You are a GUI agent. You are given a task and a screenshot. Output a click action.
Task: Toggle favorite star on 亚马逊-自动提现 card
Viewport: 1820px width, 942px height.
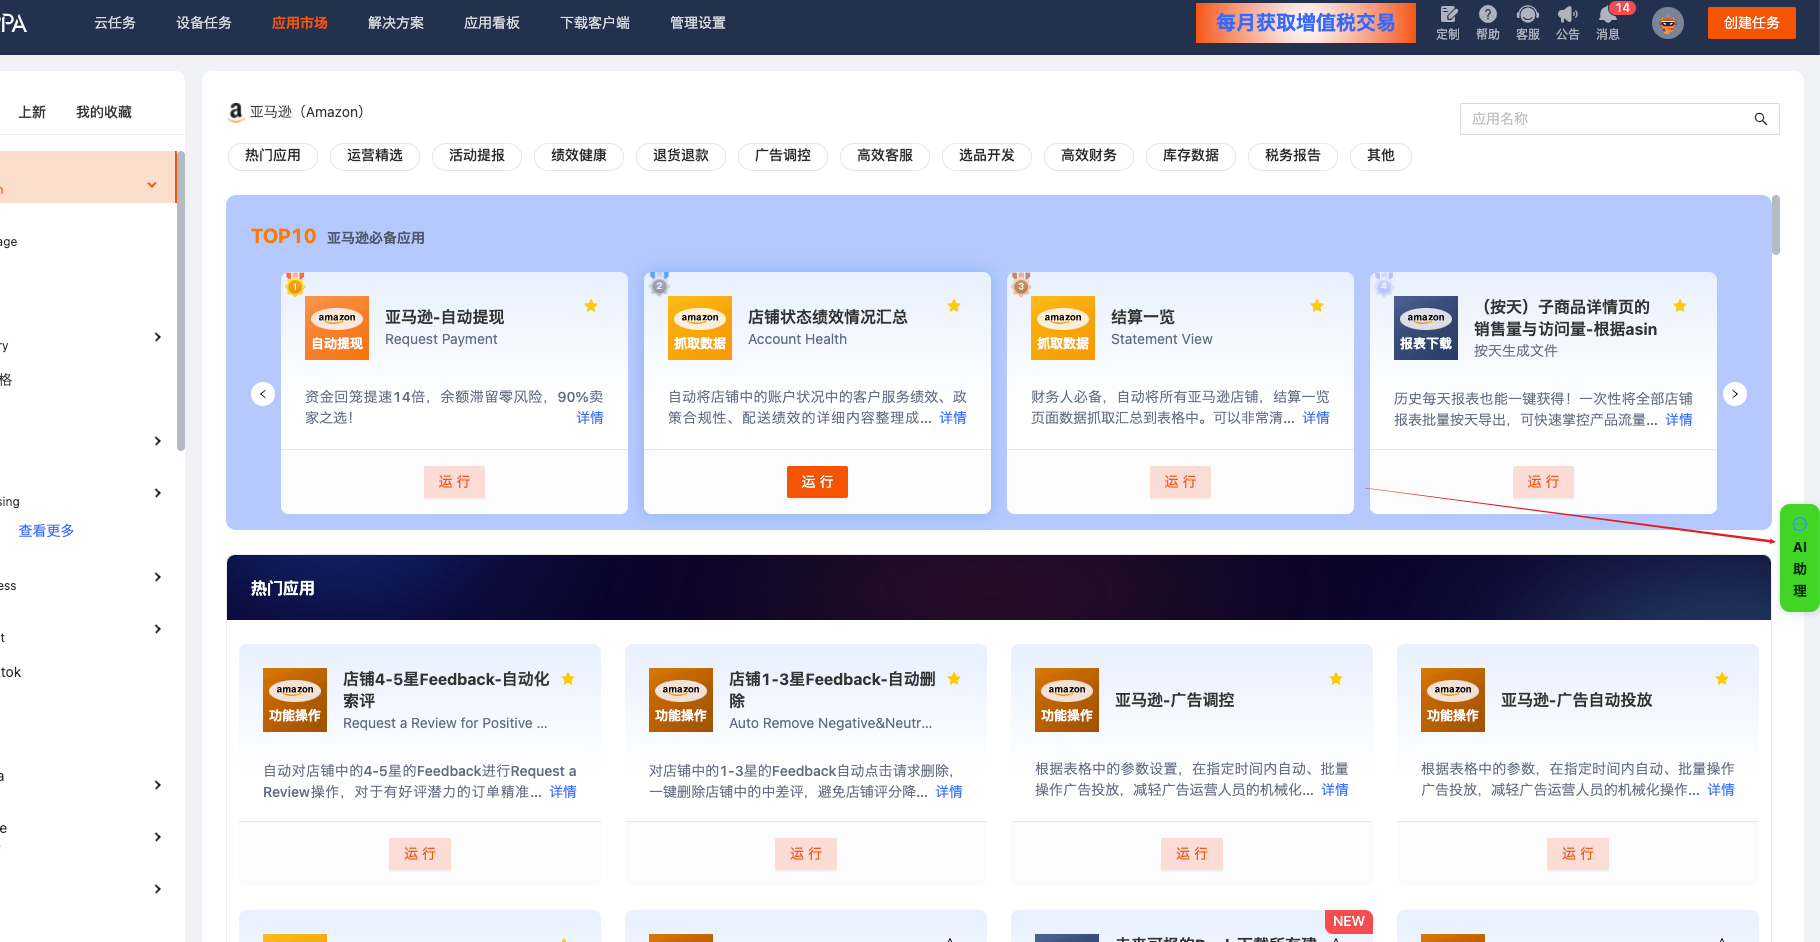[x=591, y=306]
